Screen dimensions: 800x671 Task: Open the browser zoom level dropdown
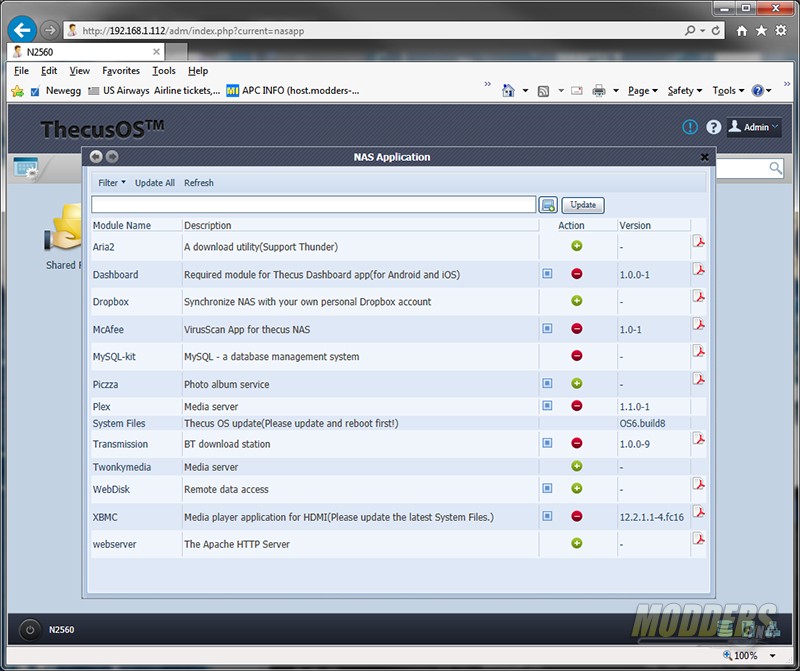[773, 656]
